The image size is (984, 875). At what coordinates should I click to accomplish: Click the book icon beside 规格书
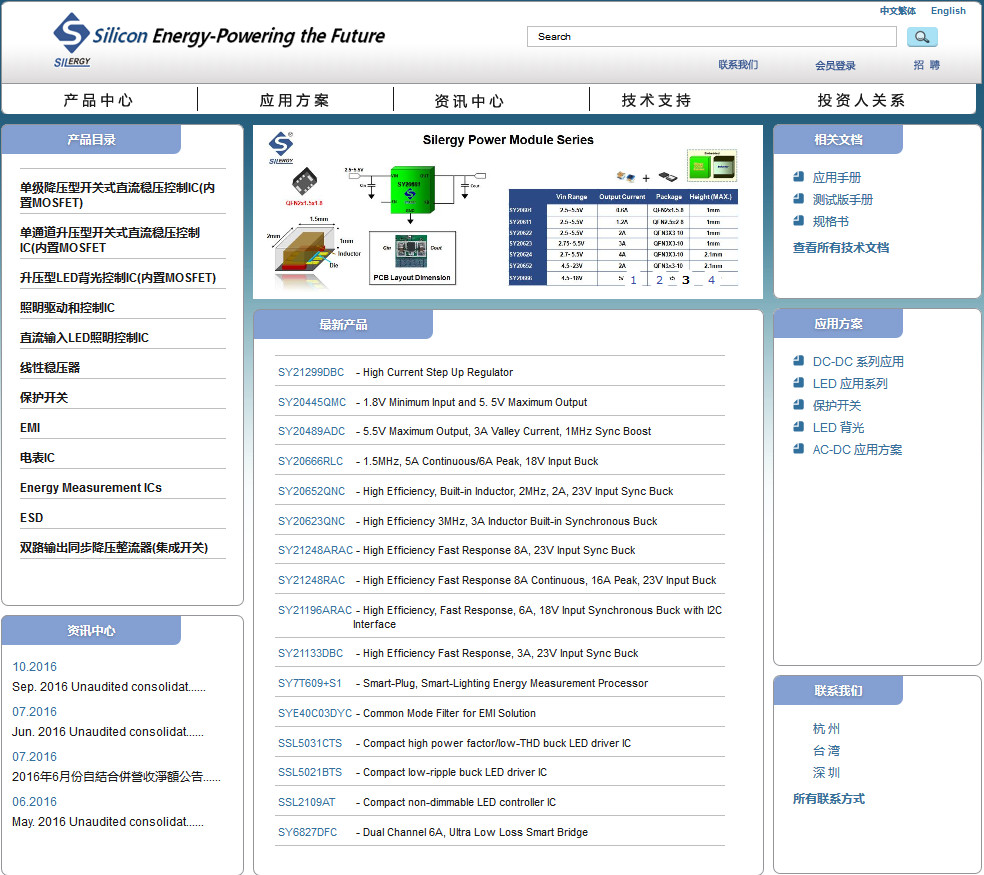pyautogui.click(x=798, y=221)
